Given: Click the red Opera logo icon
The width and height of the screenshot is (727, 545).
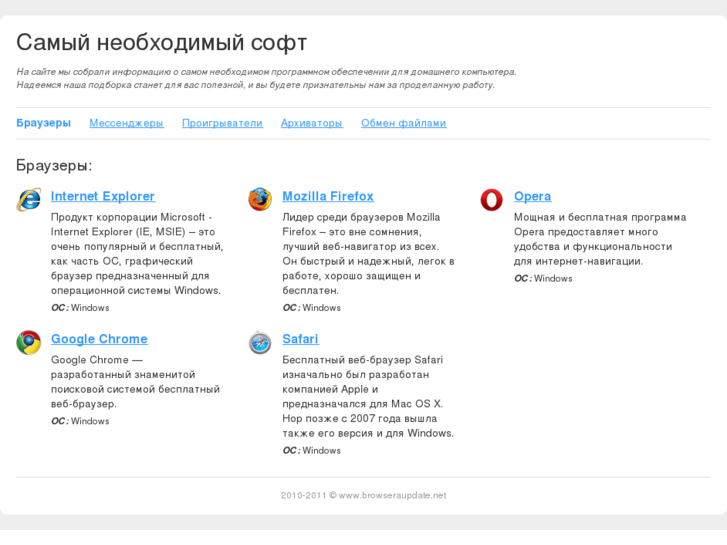Looking at the screenshot, I should coord(491,199).
